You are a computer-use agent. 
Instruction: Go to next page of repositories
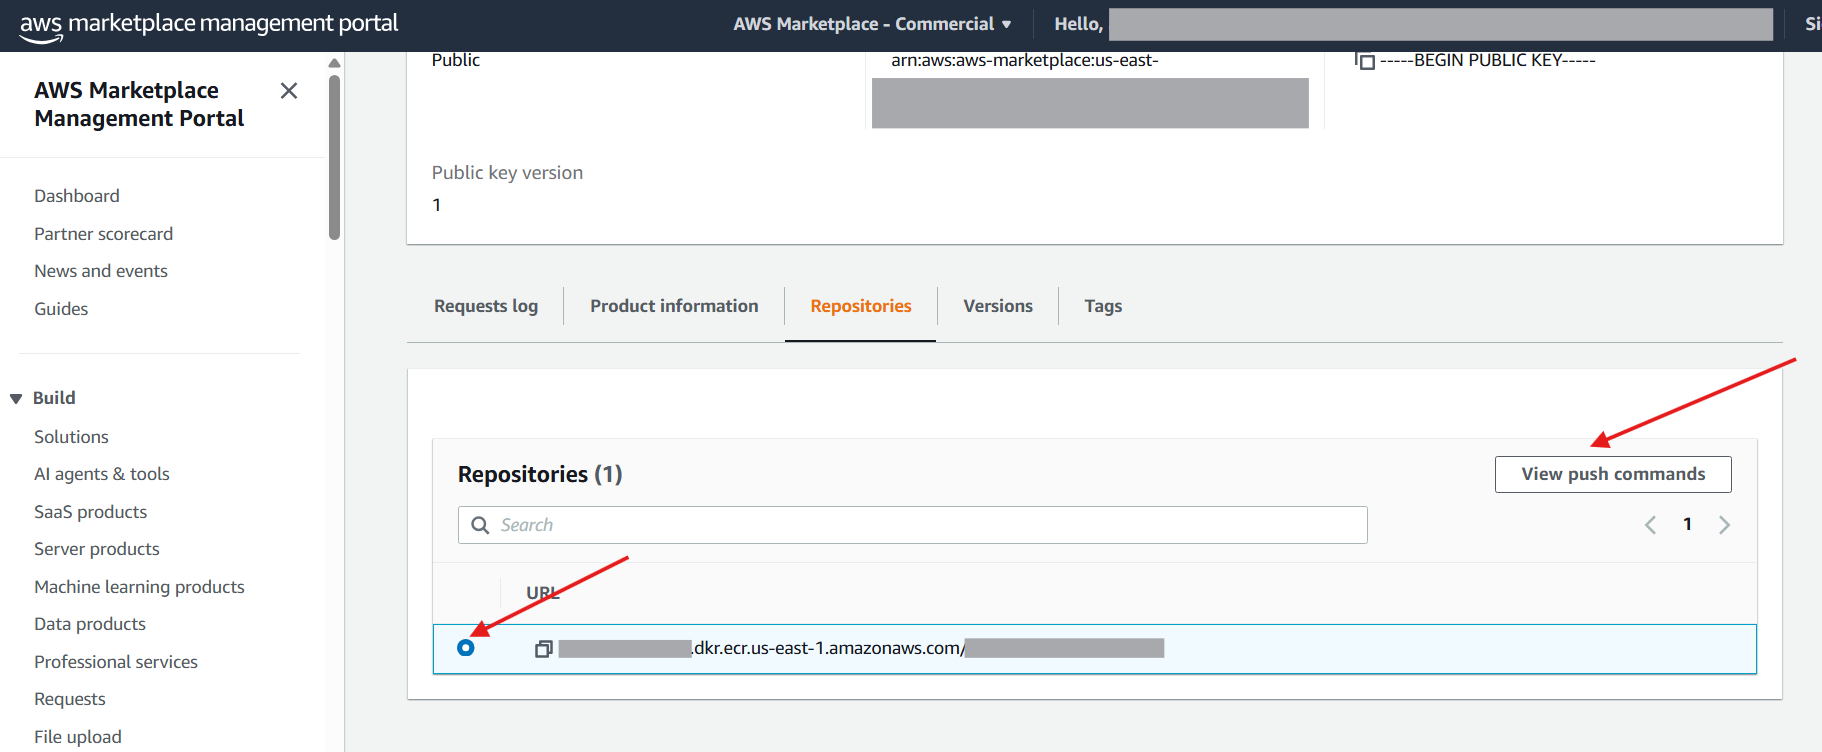coord(1724,525)
